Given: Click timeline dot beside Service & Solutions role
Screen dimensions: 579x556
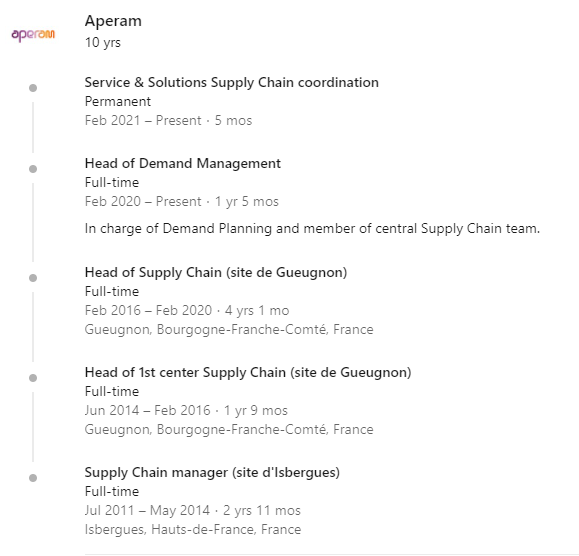Looking at the screenshot, I should click(33, 88).
